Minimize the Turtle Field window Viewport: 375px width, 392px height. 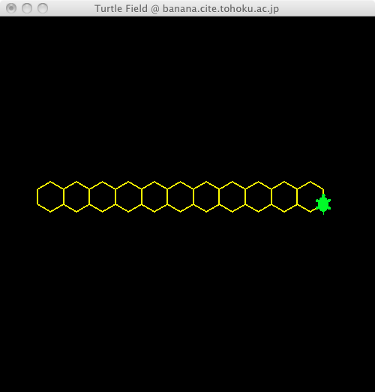click(x=27, y=8)
